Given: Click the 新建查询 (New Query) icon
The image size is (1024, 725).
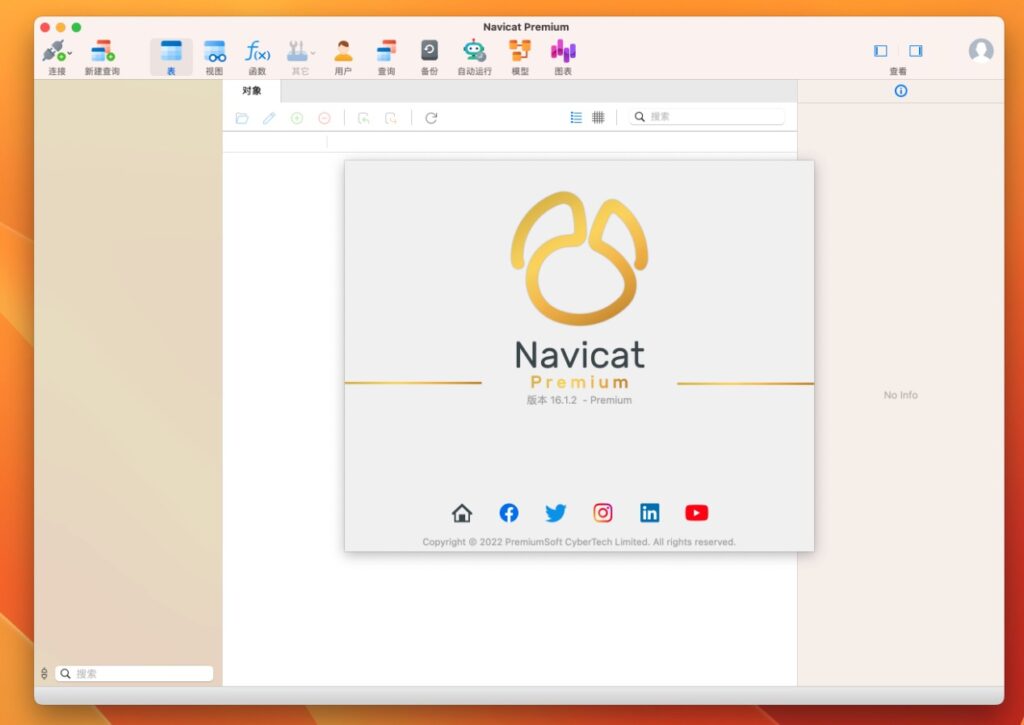Looking at the screenshot, I should pyautogui.click(x=101, y=55).
